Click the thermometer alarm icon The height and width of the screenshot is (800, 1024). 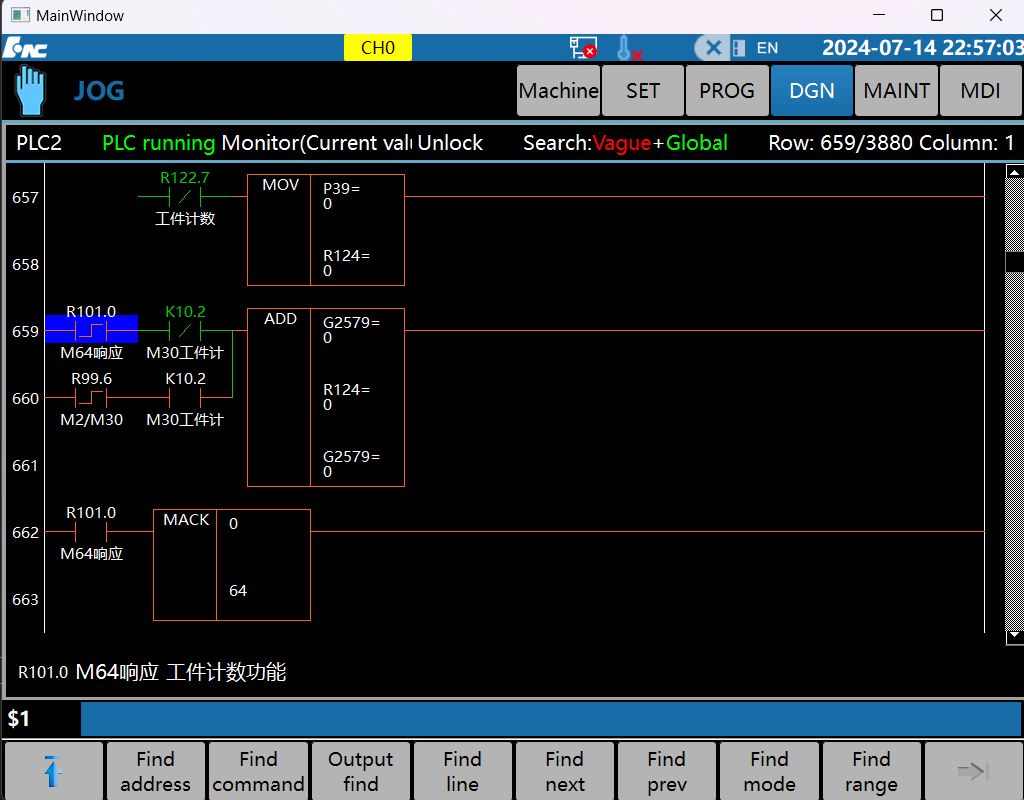[628, 48]
